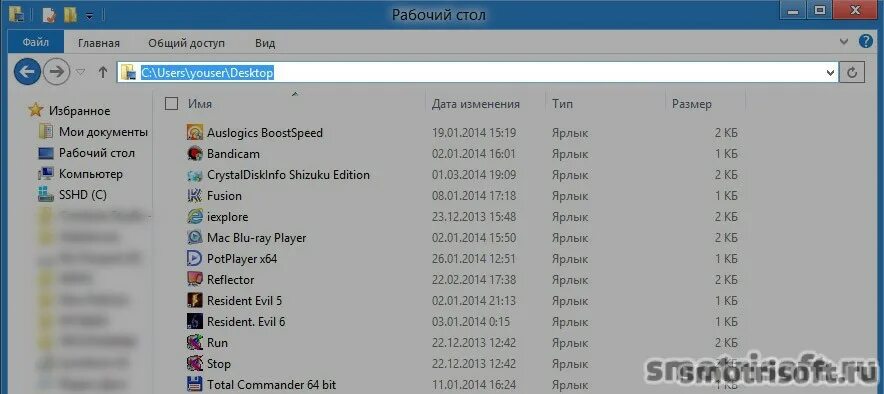This screenshot has height=394, width=884.
Task: Click the date 19.01.2014 15:19
Action: (x=474, y=133)
